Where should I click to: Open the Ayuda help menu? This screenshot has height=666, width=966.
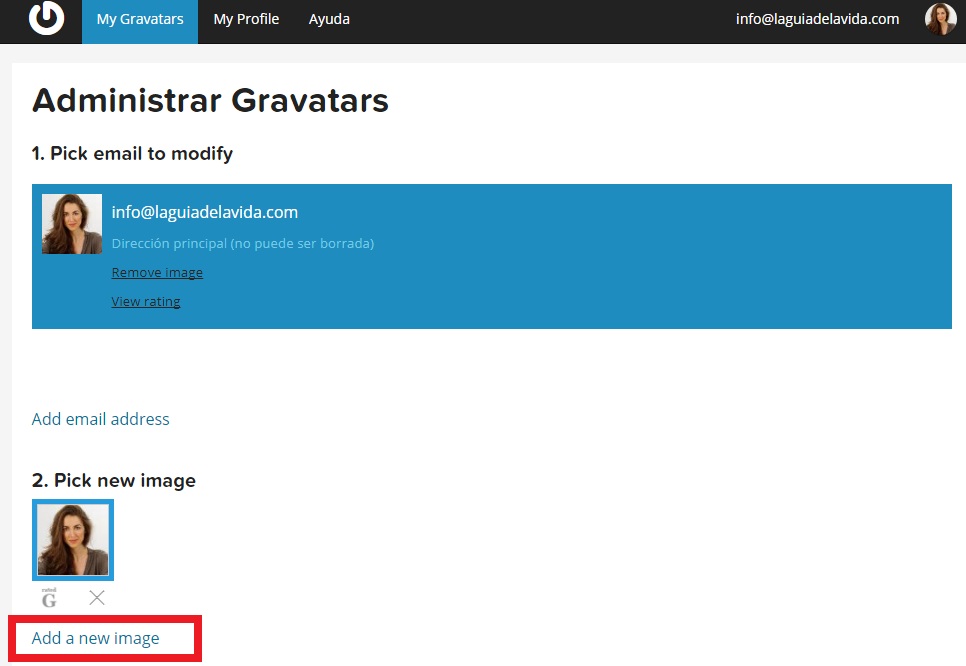329,19
